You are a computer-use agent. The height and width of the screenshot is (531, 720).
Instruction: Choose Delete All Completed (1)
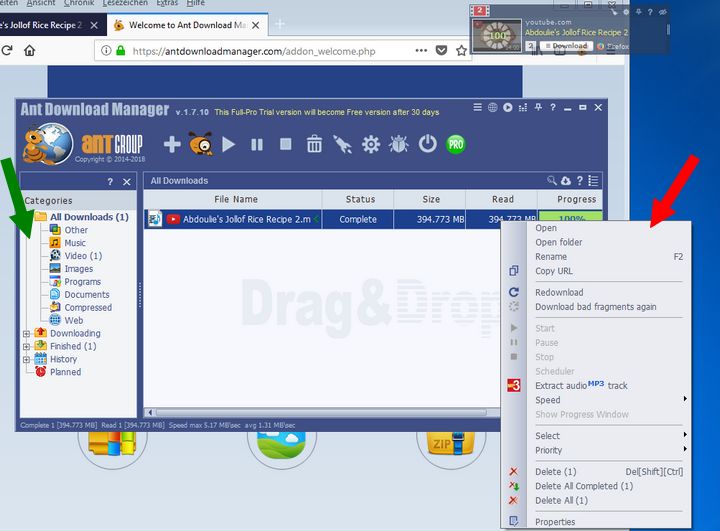click(584, 486)
